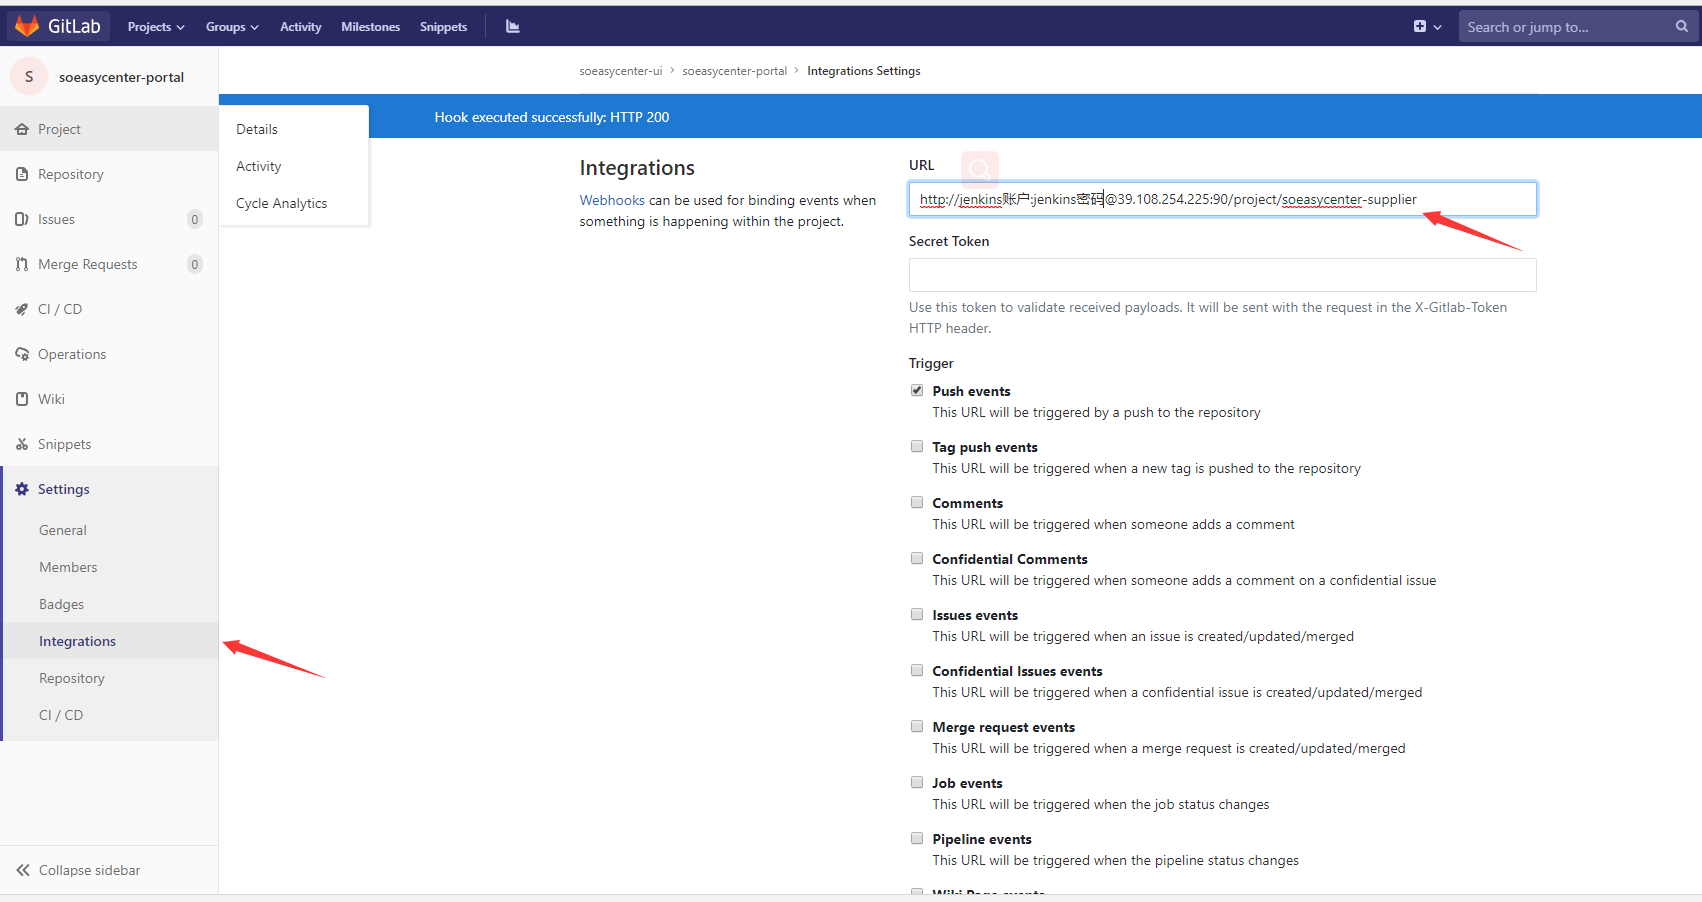Screen dimensions: 1702x902
Task: Open Snippets in top navigation
Action: click(443, 27)
